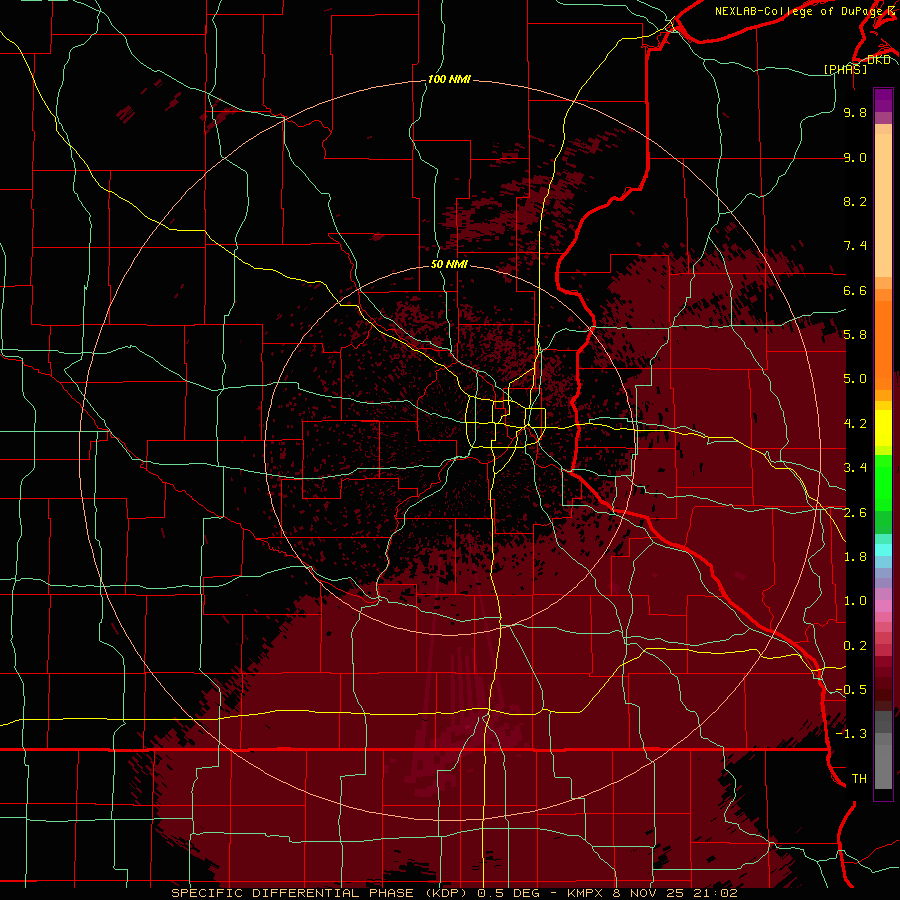Select the 1.0 legend value
The image size is (900, 900).
855,600
